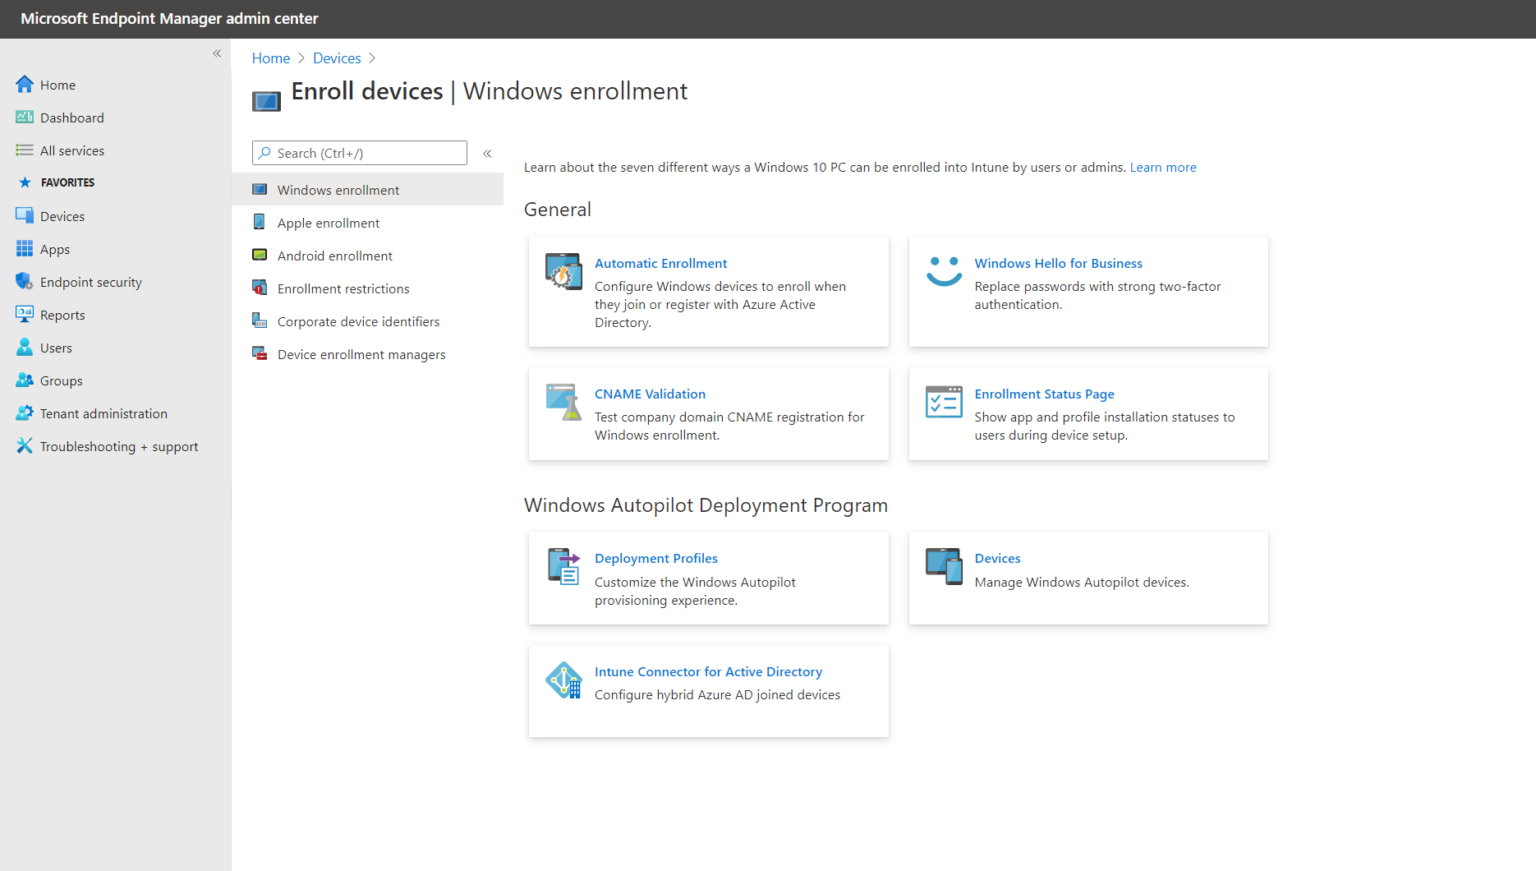Collapse the enrollment menu panel
Screen dimensions: 1536x871
coord(487,153)
